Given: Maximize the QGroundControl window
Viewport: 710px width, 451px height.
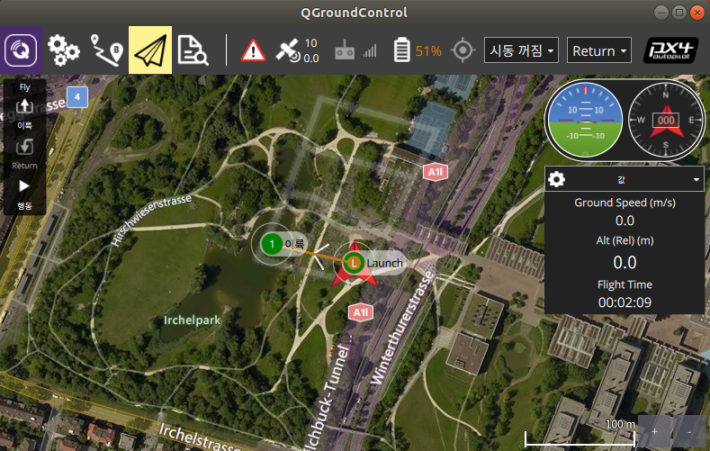Looking at the screenshot, I should pos(679,12).
